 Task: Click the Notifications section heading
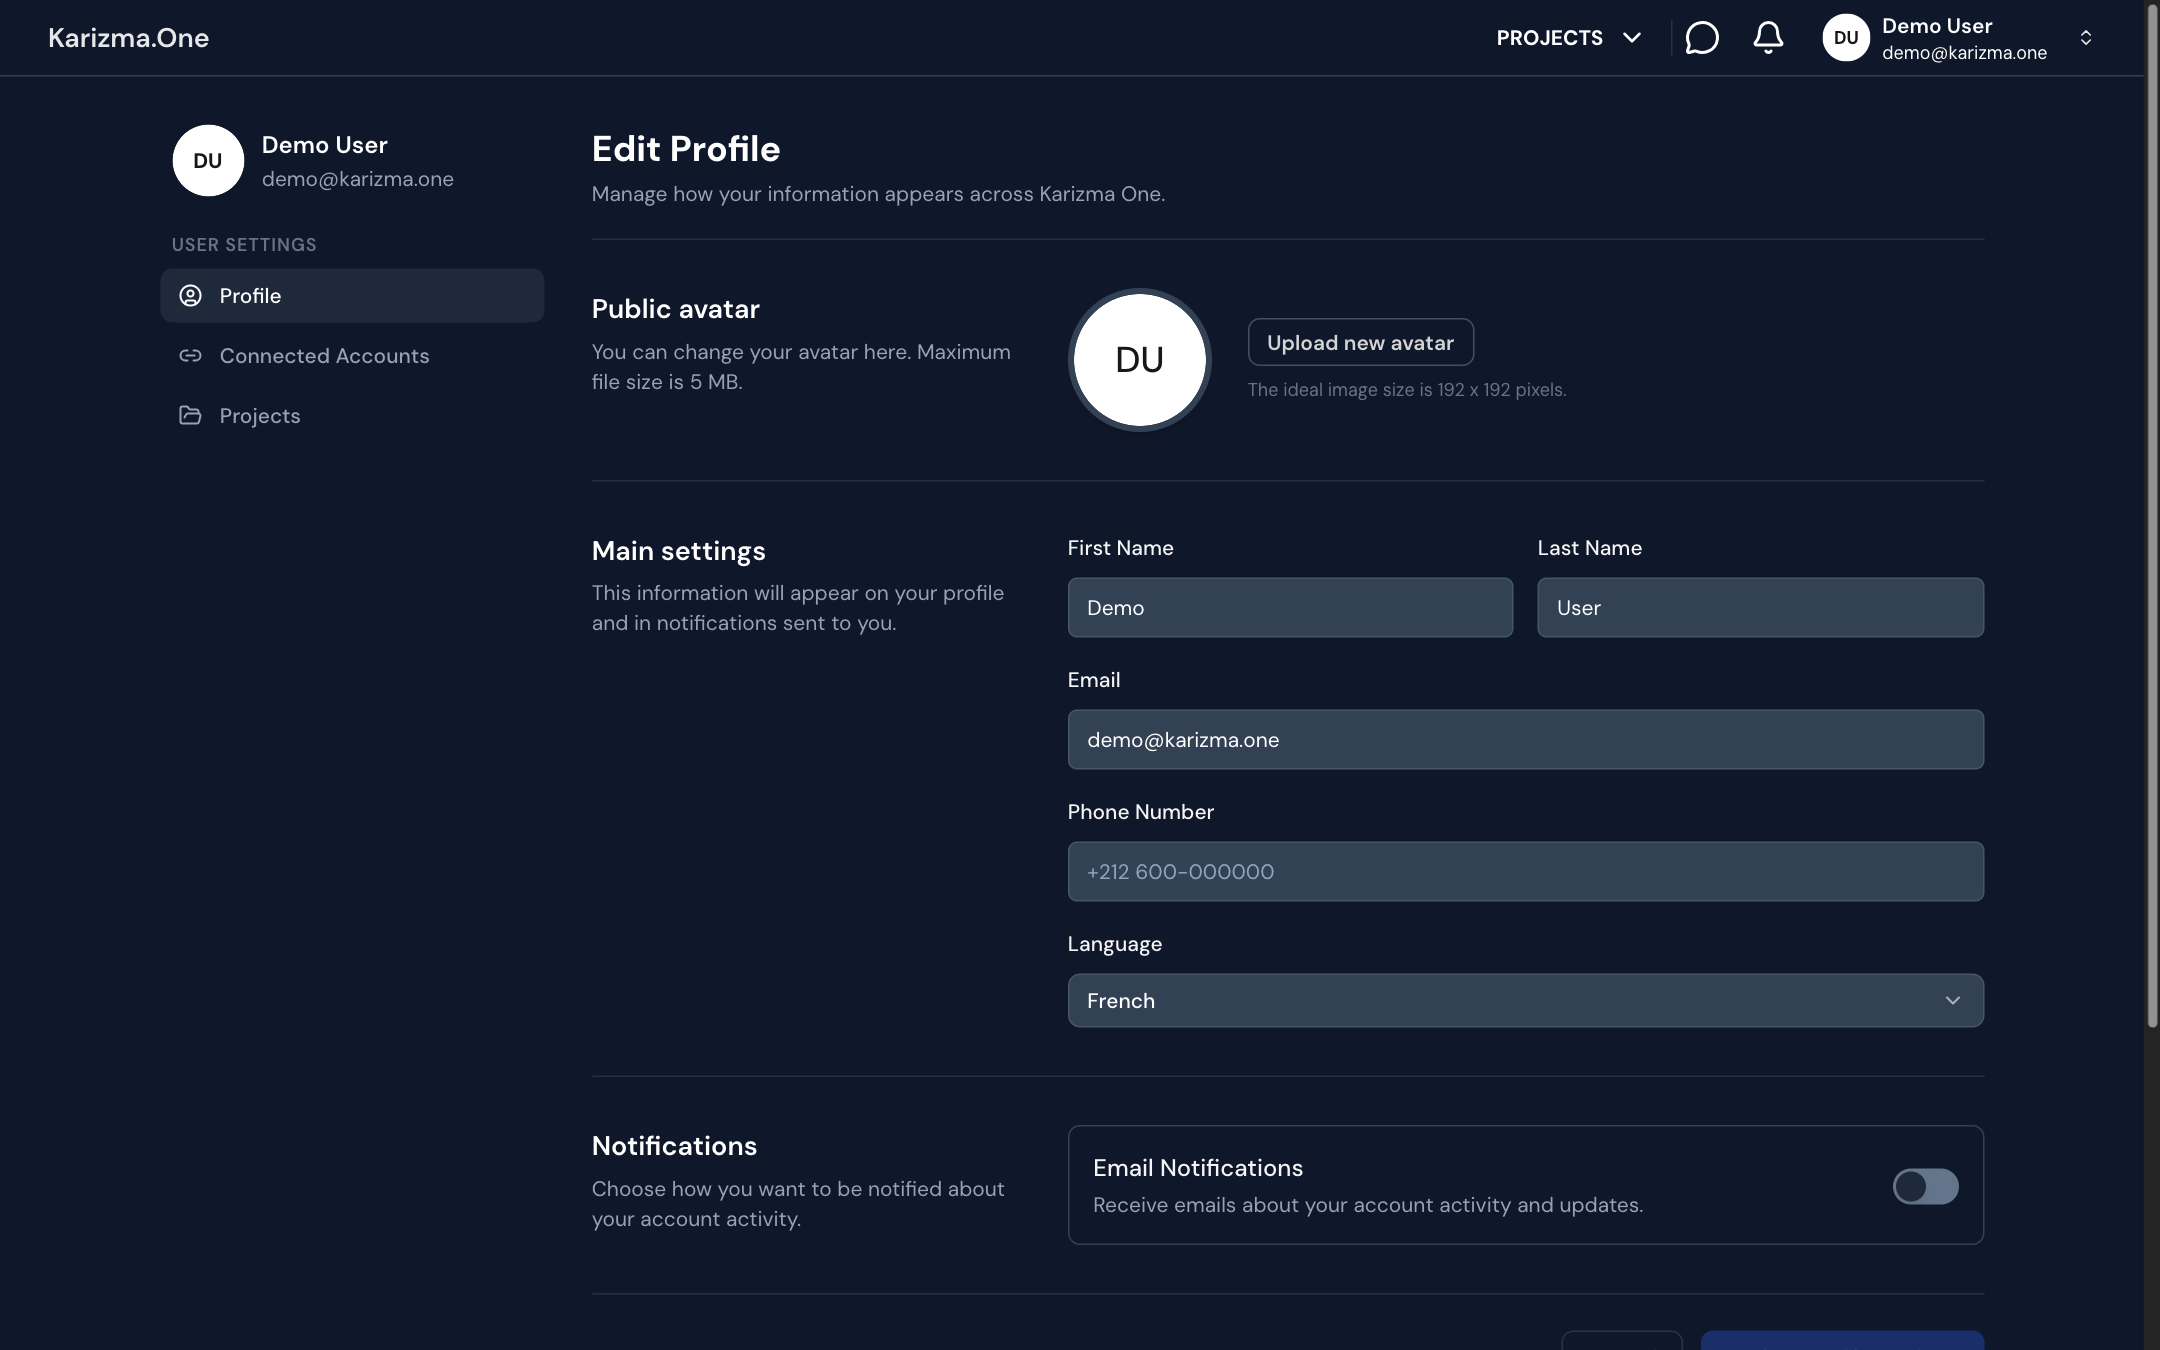click(674, 1146)
